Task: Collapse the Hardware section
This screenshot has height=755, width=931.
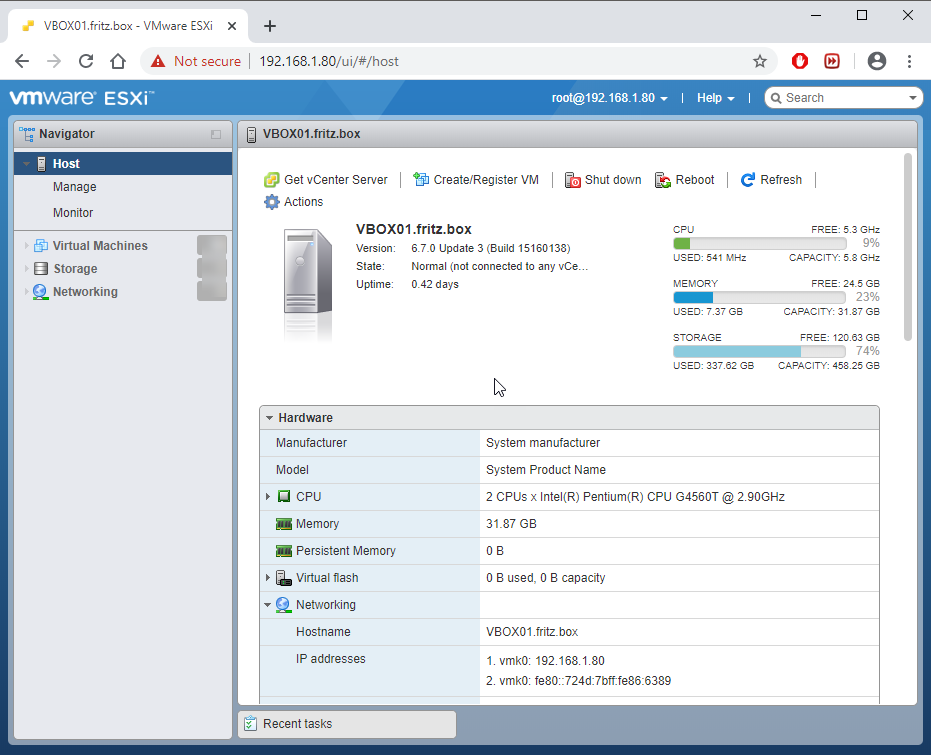Action: [270, 418]
